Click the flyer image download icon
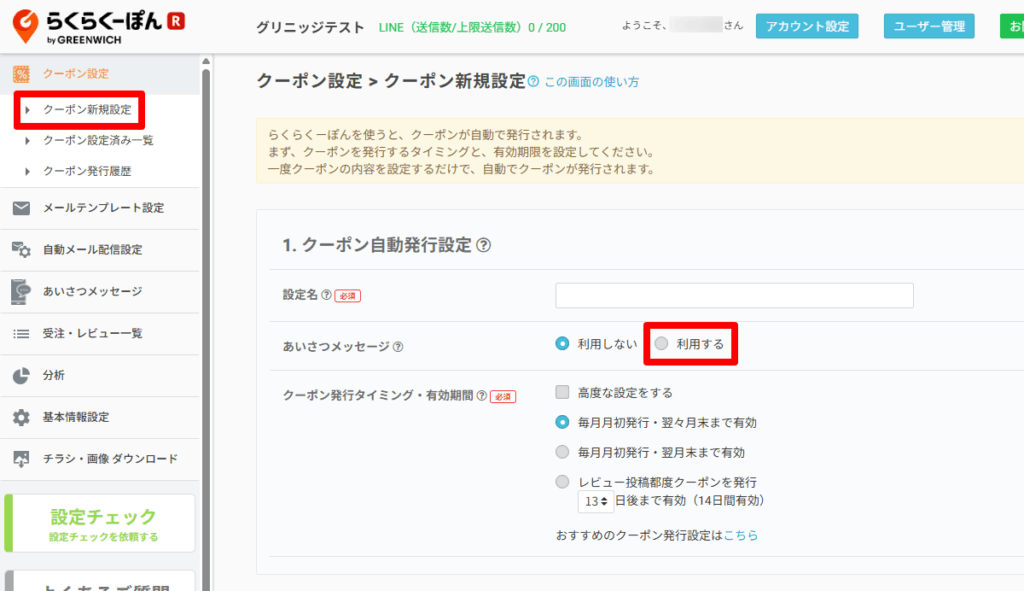The image size is (1024, 591). tap(21, 459)
